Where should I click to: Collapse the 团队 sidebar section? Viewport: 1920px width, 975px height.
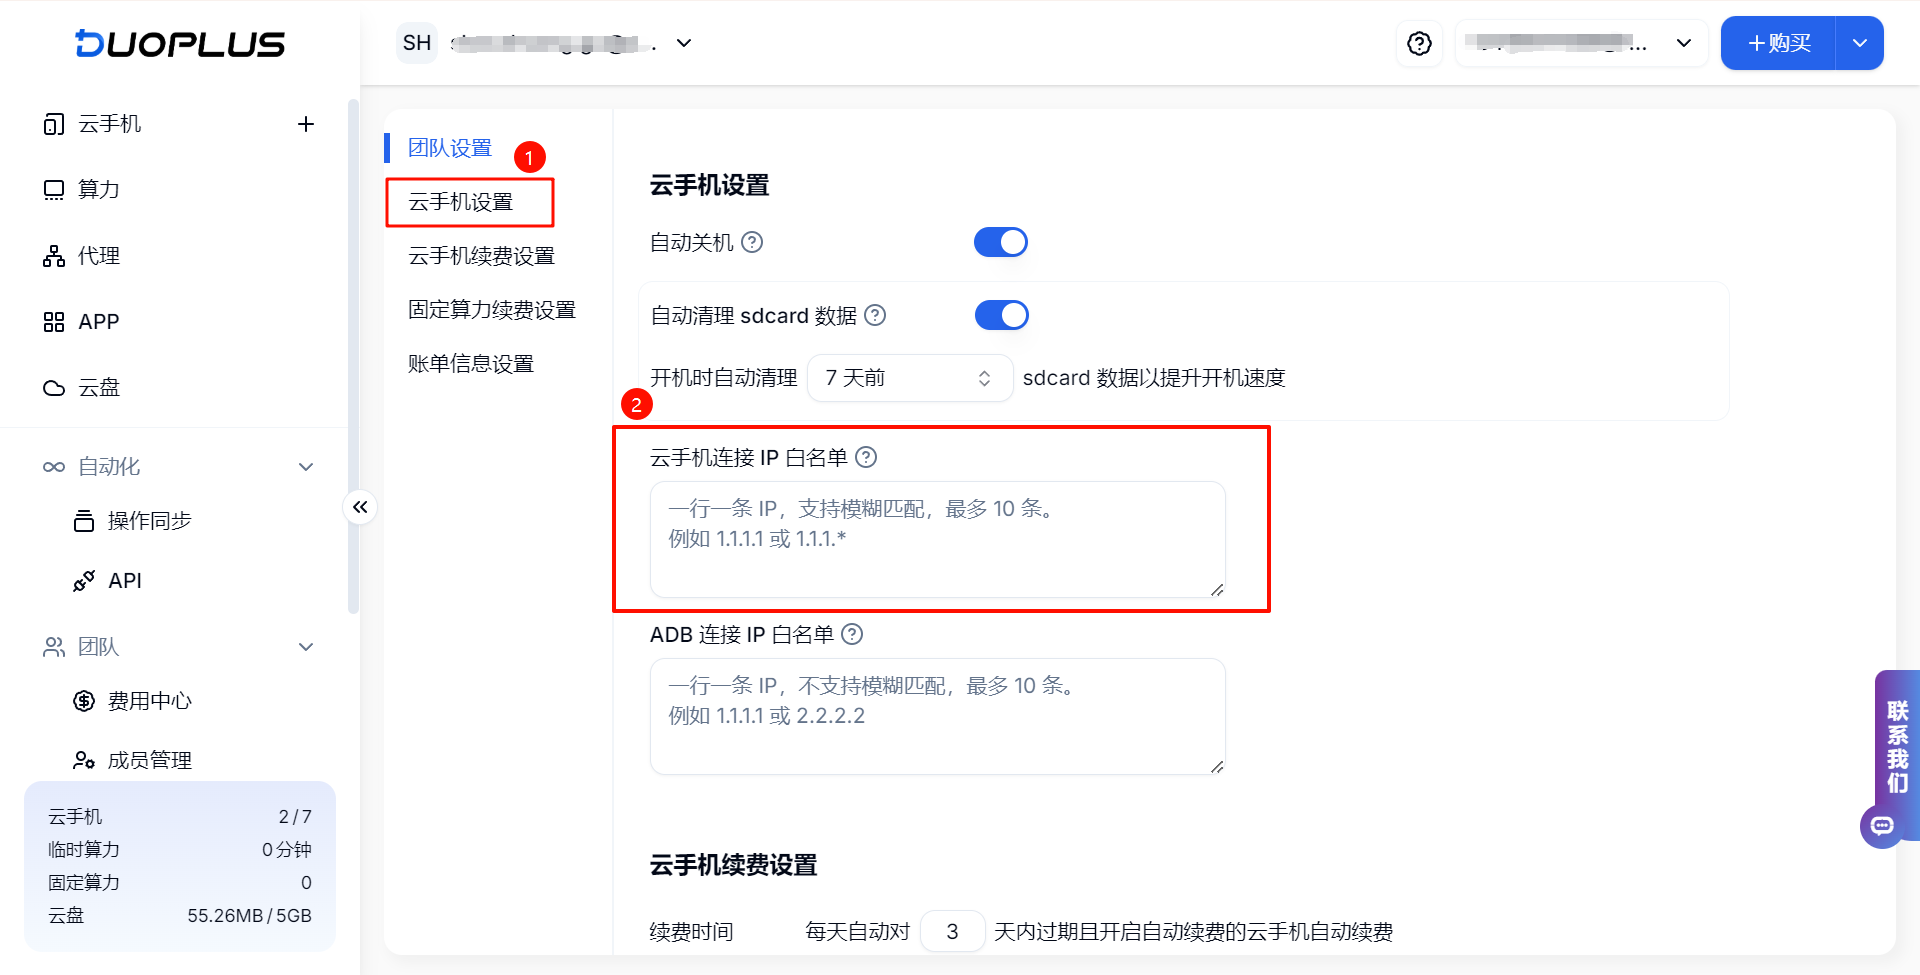pos(306,647)
